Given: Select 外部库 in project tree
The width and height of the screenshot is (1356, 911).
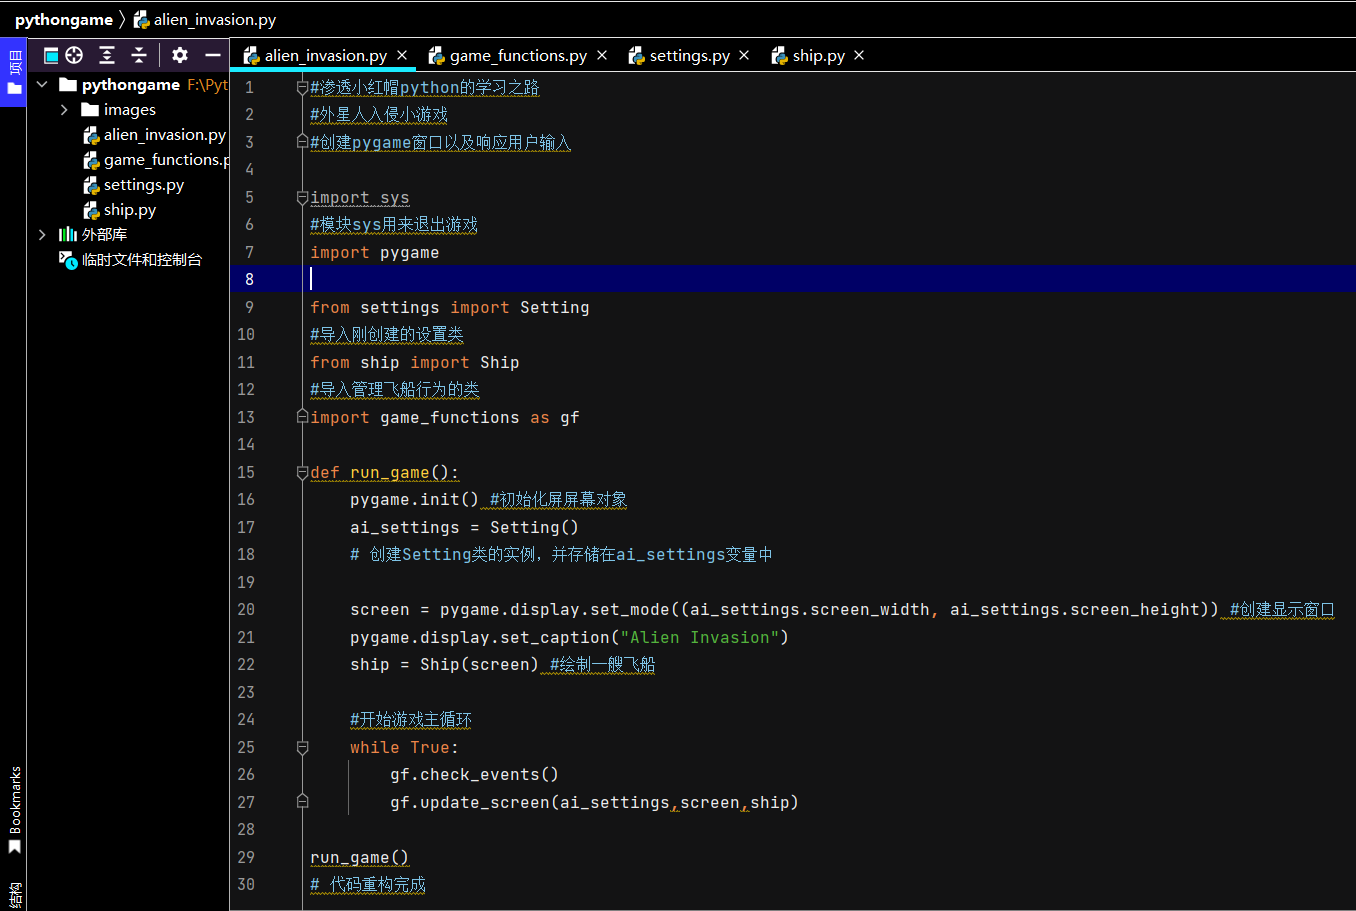Looking at the screenshot, I should pos(104,235).
